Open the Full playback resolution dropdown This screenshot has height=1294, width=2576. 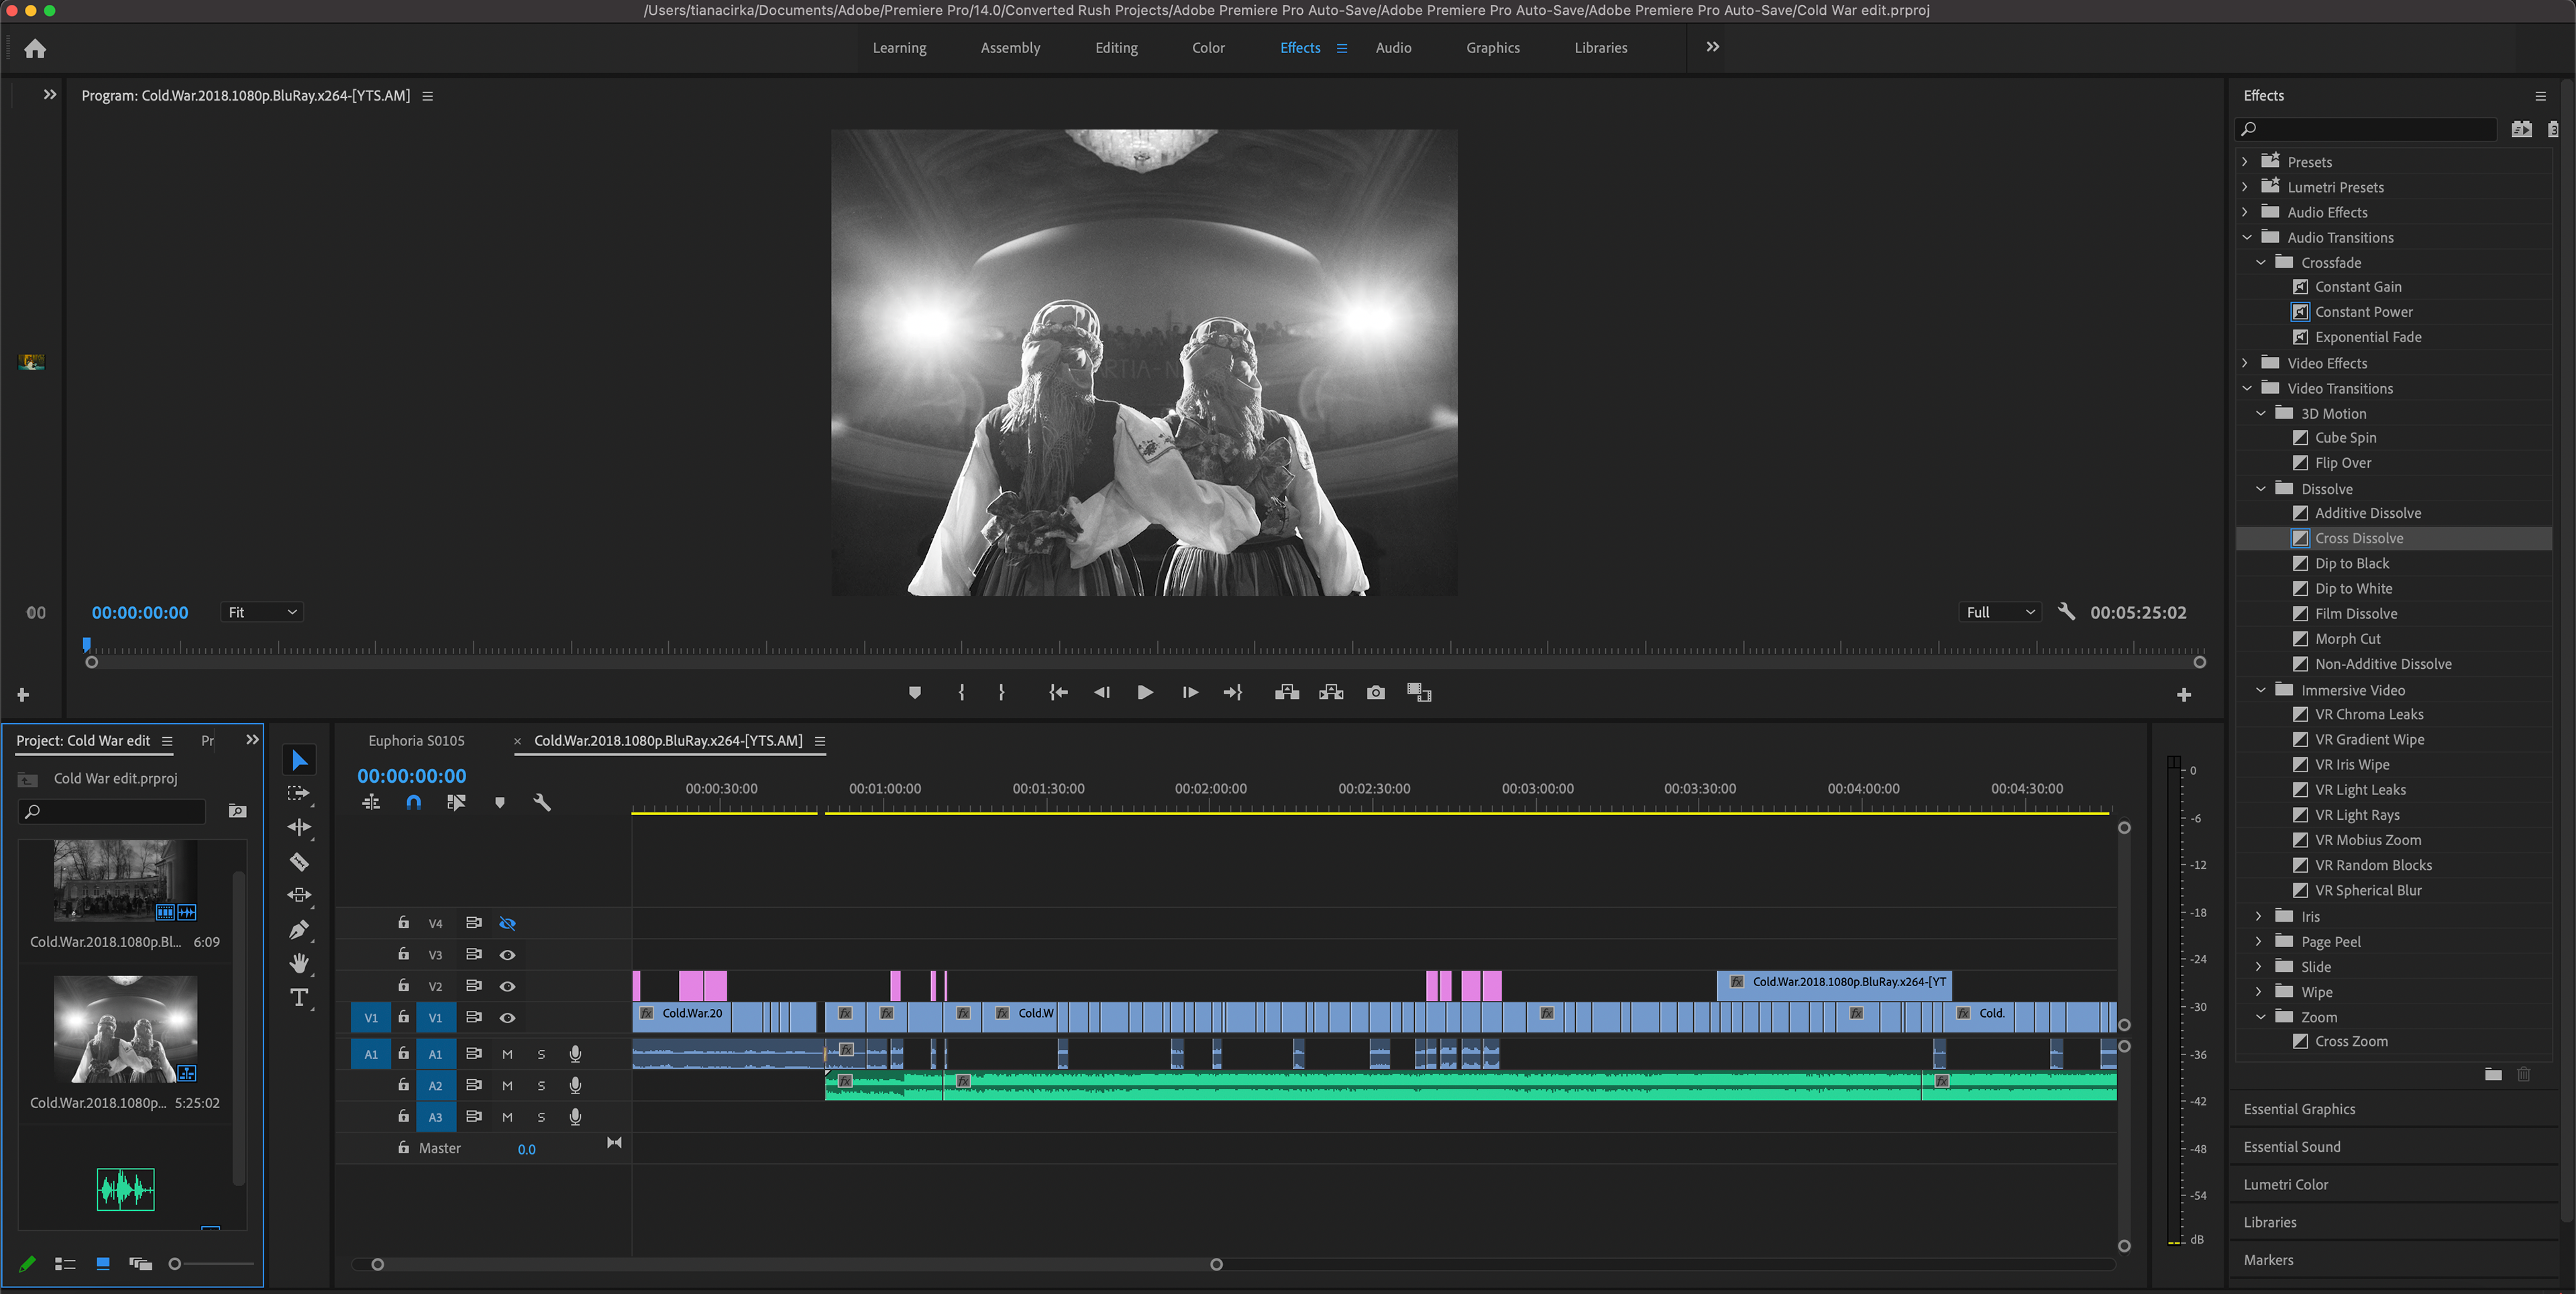1999,612
